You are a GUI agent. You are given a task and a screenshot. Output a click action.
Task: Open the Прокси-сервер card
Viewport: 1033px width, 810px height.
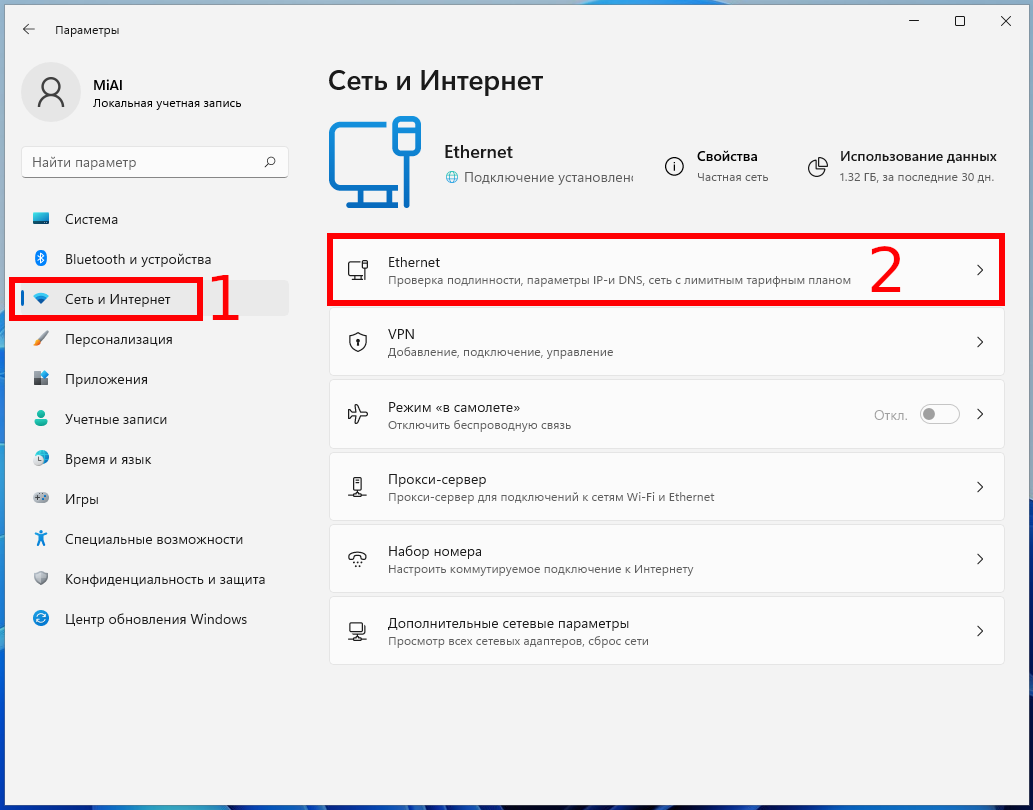pyautogui.click(x=667, y=487)
